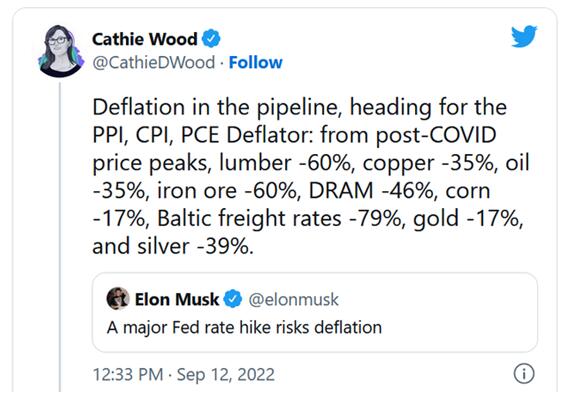Open quoted text about Fed rate hike
This screenshot has width=576, height=418.
coord(244,327)
